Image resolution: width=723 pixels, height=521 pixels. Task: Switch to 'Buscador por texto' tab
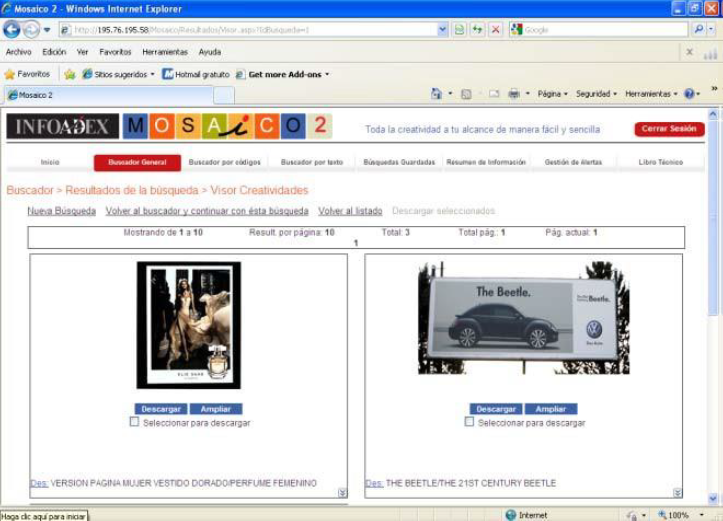point(311,162)
